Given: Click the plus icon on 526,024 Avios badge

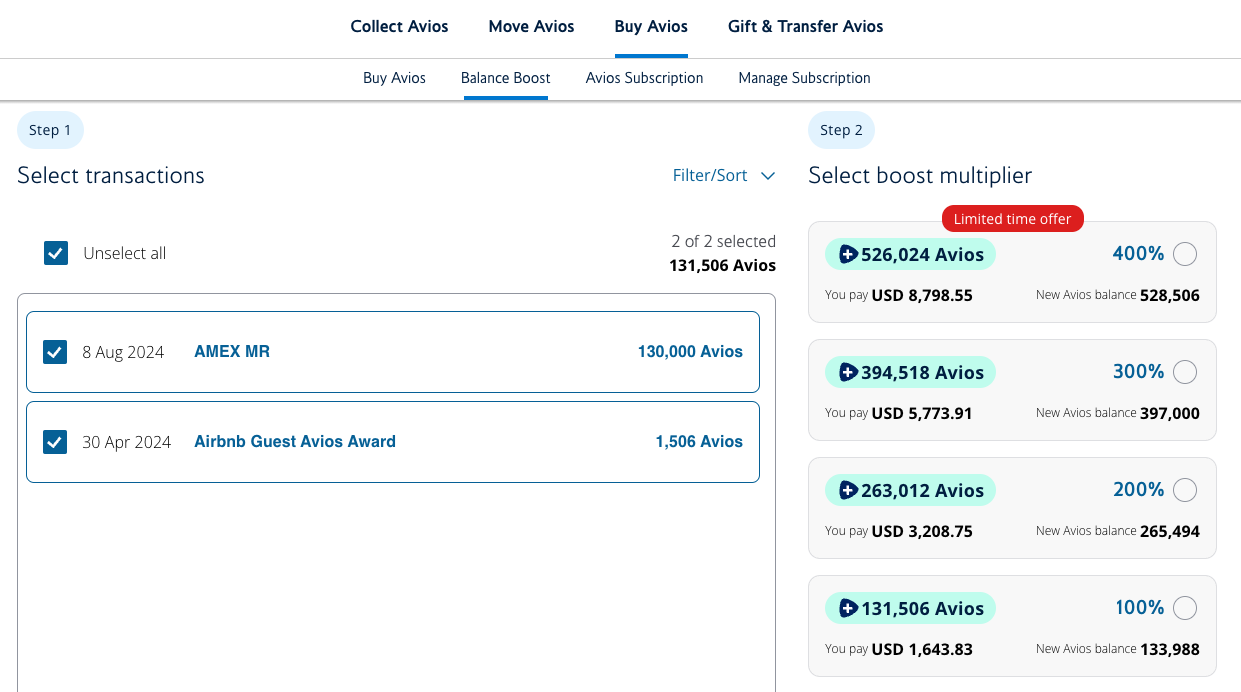Looking at the screenshot, I should pos(848,254).
